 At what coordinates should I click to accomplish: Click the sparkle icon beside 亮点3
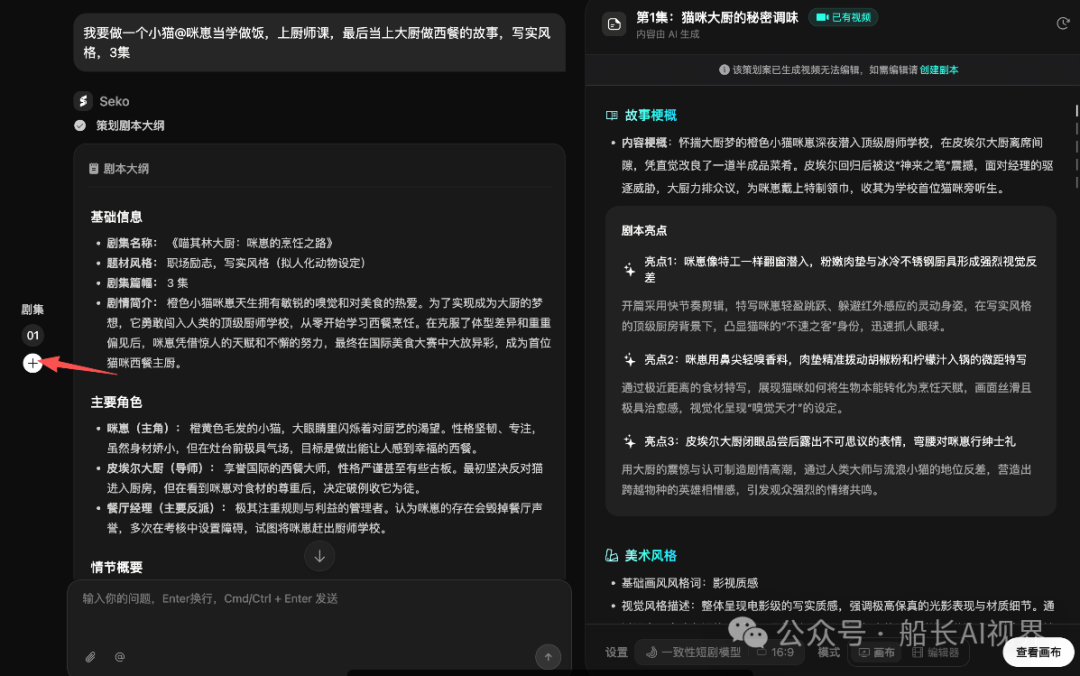point(630,442)
